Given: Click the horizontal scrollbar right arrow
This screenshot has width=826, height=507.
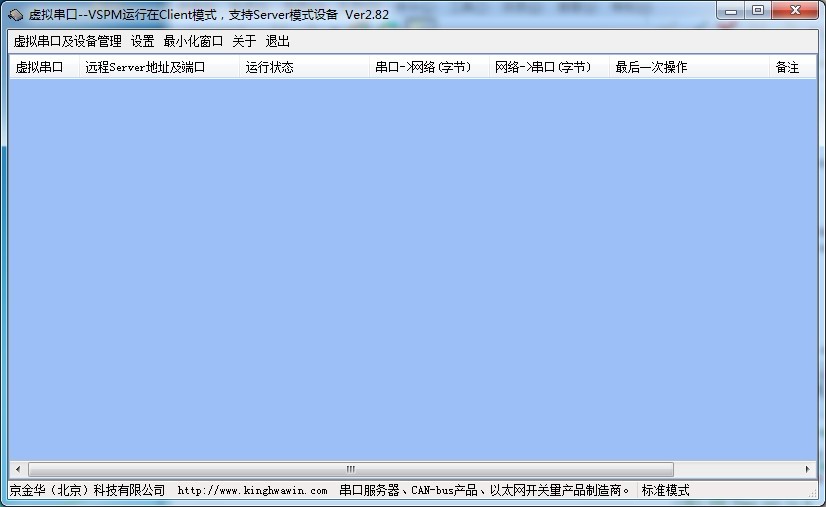Looking at the screenshot, I should (808, 469).
